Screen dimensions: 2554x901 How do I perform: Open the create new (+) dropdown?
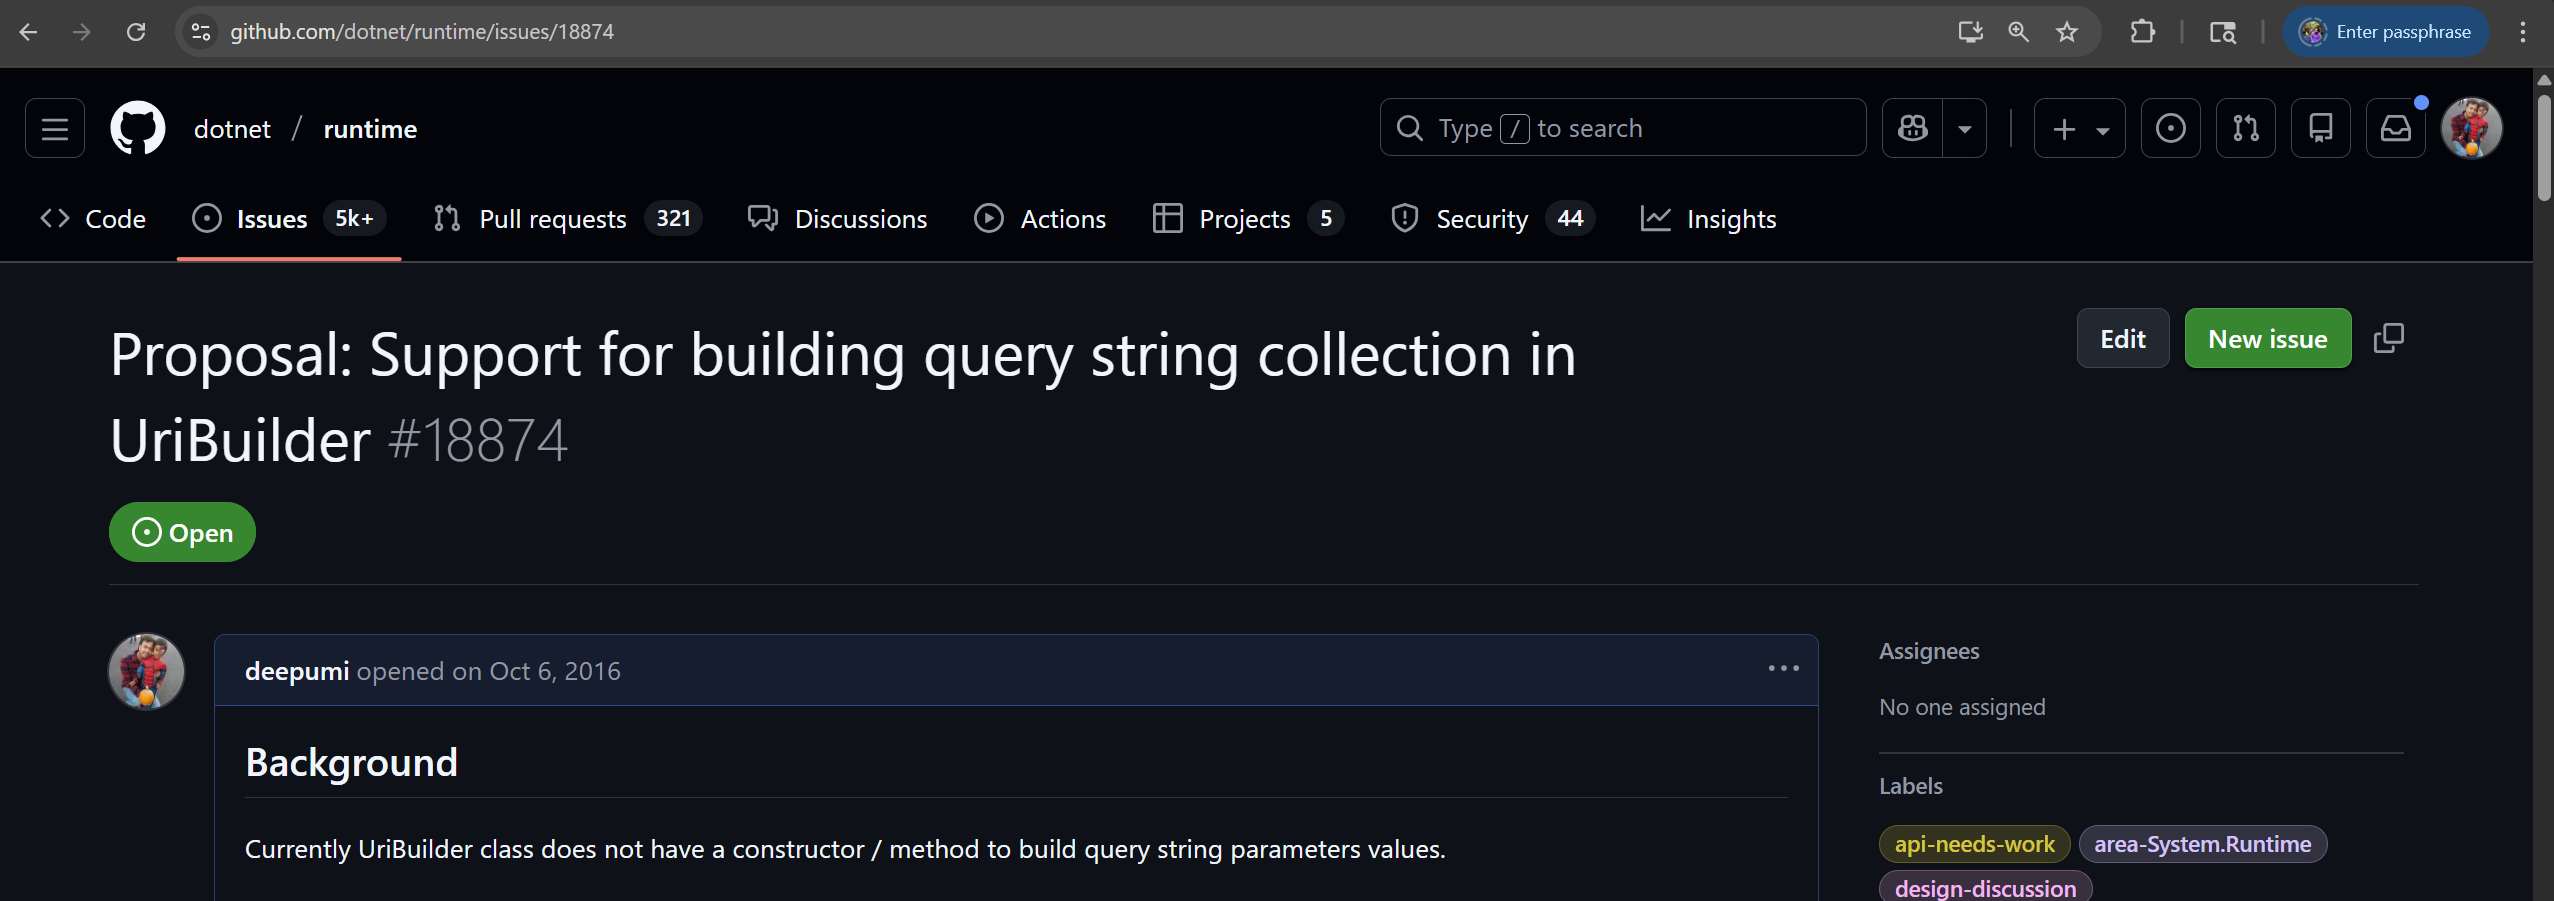point(2078,127)
